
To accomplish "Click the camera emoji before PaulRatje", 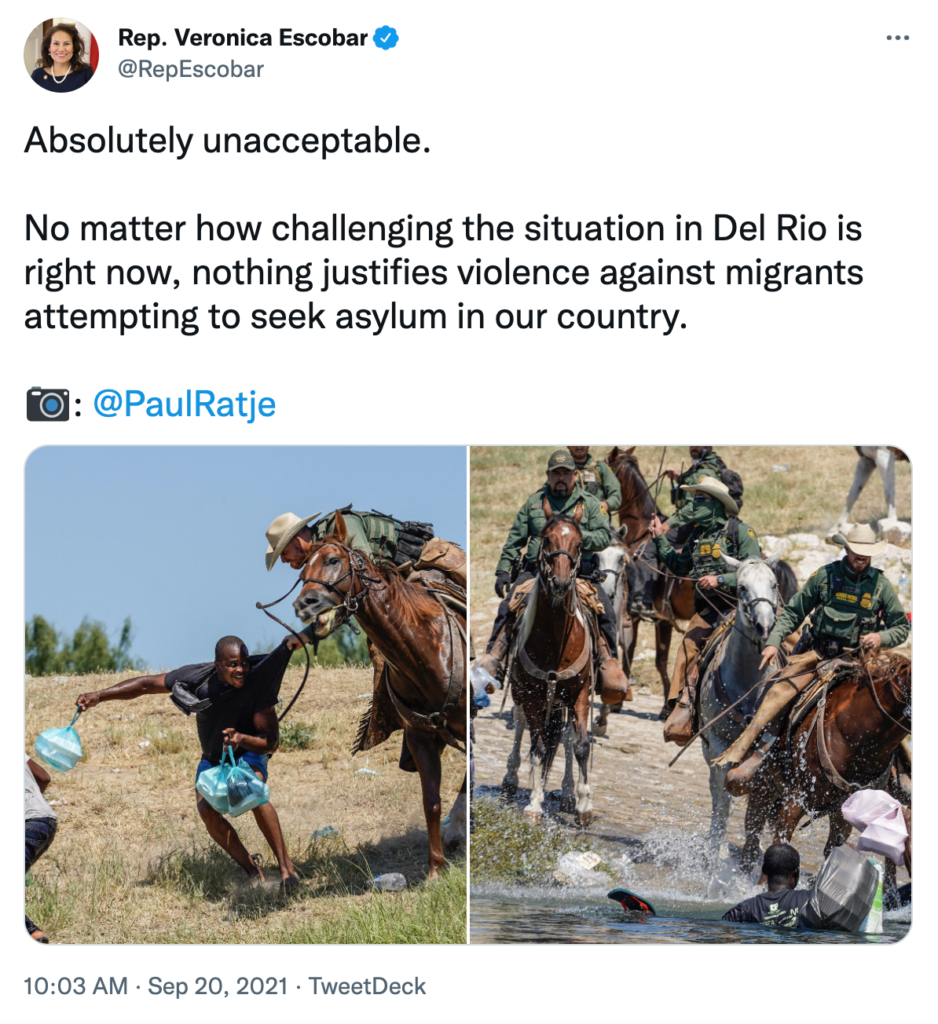I will click(48, 404).
